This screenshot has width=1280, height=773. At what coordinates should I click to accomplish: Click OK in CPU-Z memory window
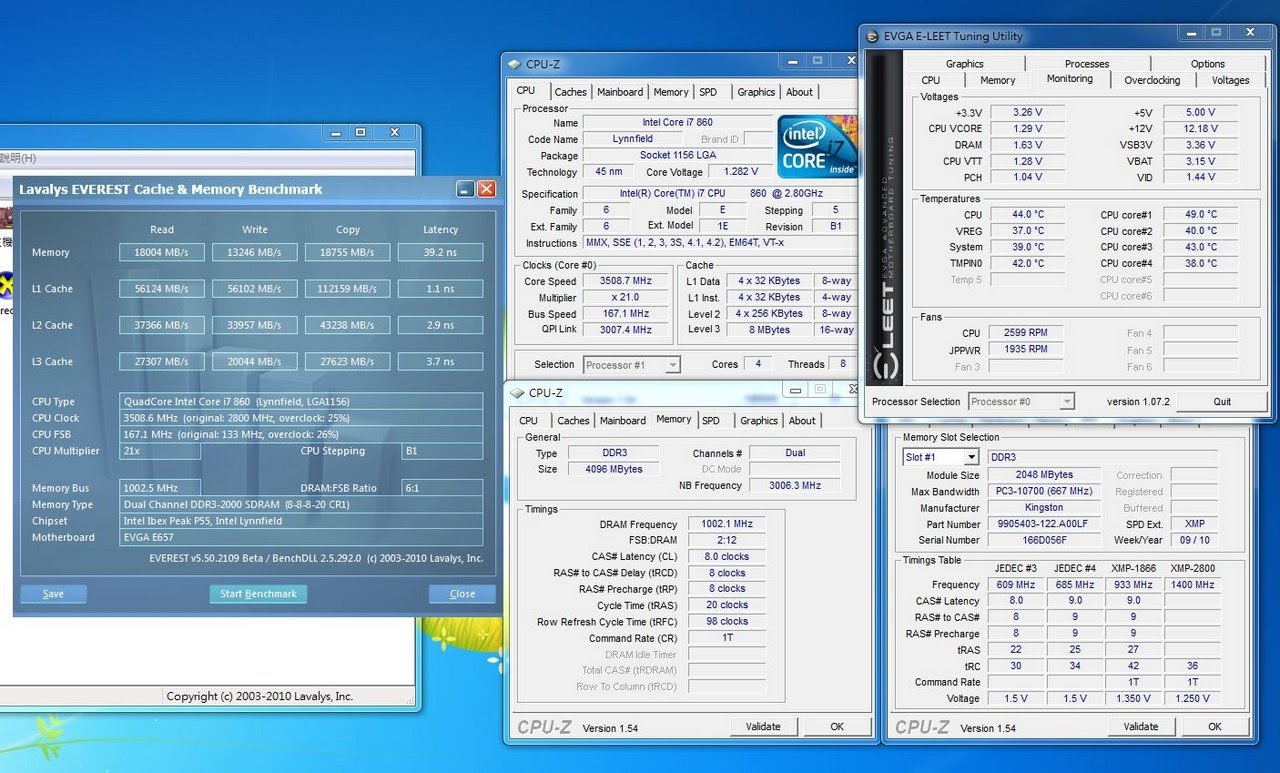click(x=837, y=727)
